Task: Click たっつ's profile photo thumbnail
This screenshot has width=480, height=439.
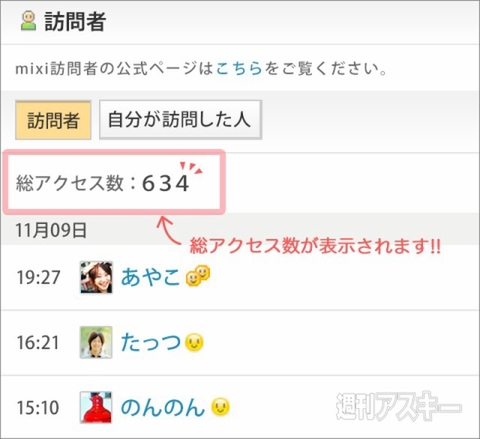Action: click(x=96, y=342)
